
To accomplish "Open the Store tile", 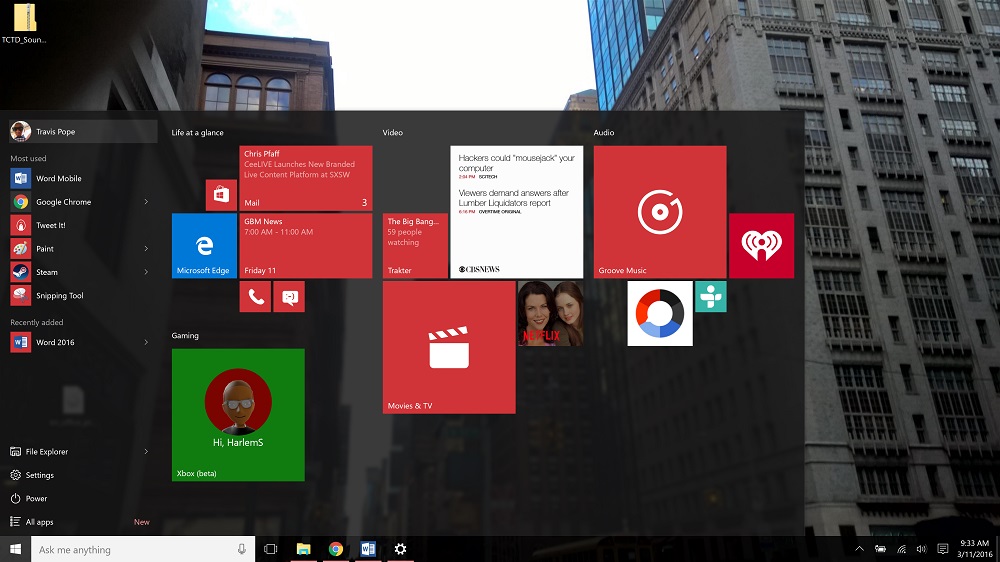I will [221, 195].
